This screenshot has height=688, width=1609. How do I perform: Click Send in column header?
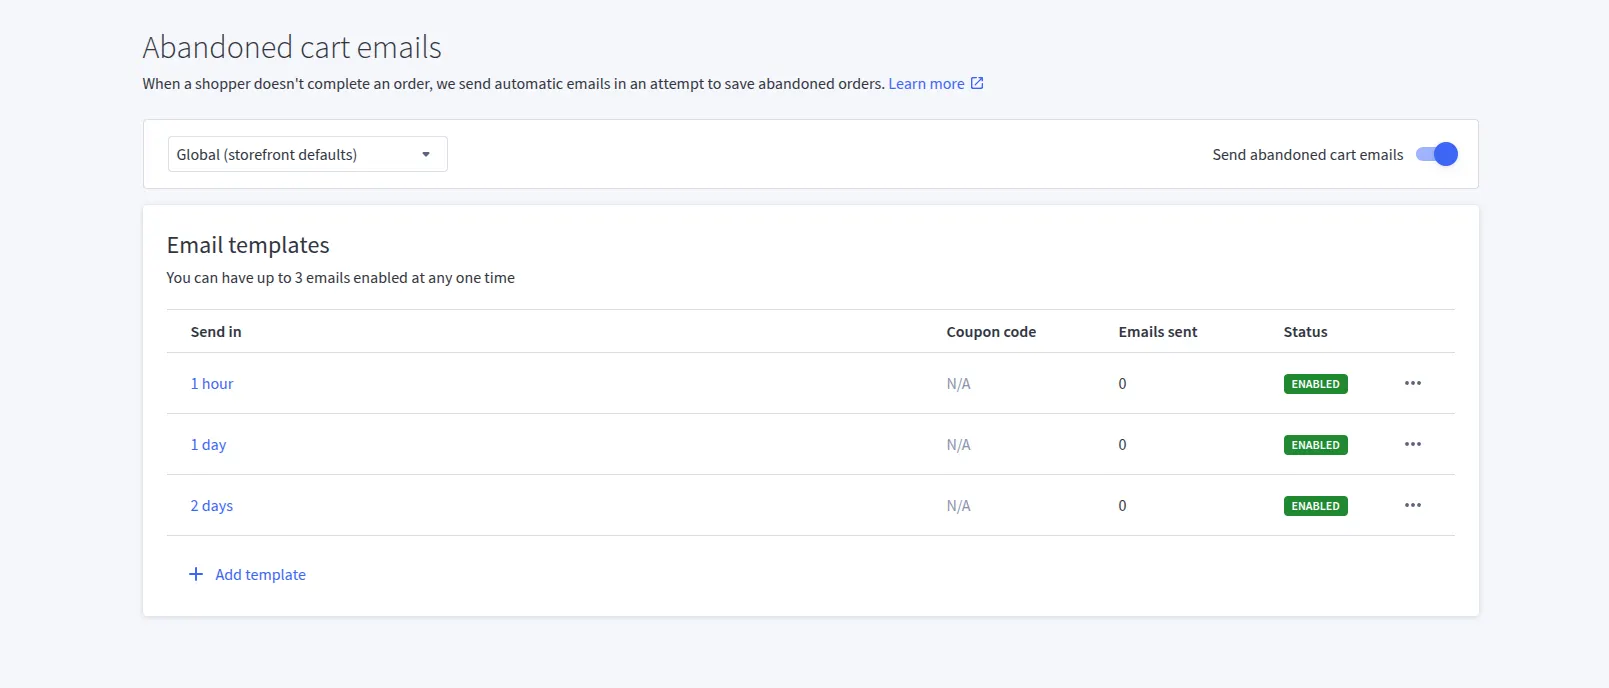(216, 332)
